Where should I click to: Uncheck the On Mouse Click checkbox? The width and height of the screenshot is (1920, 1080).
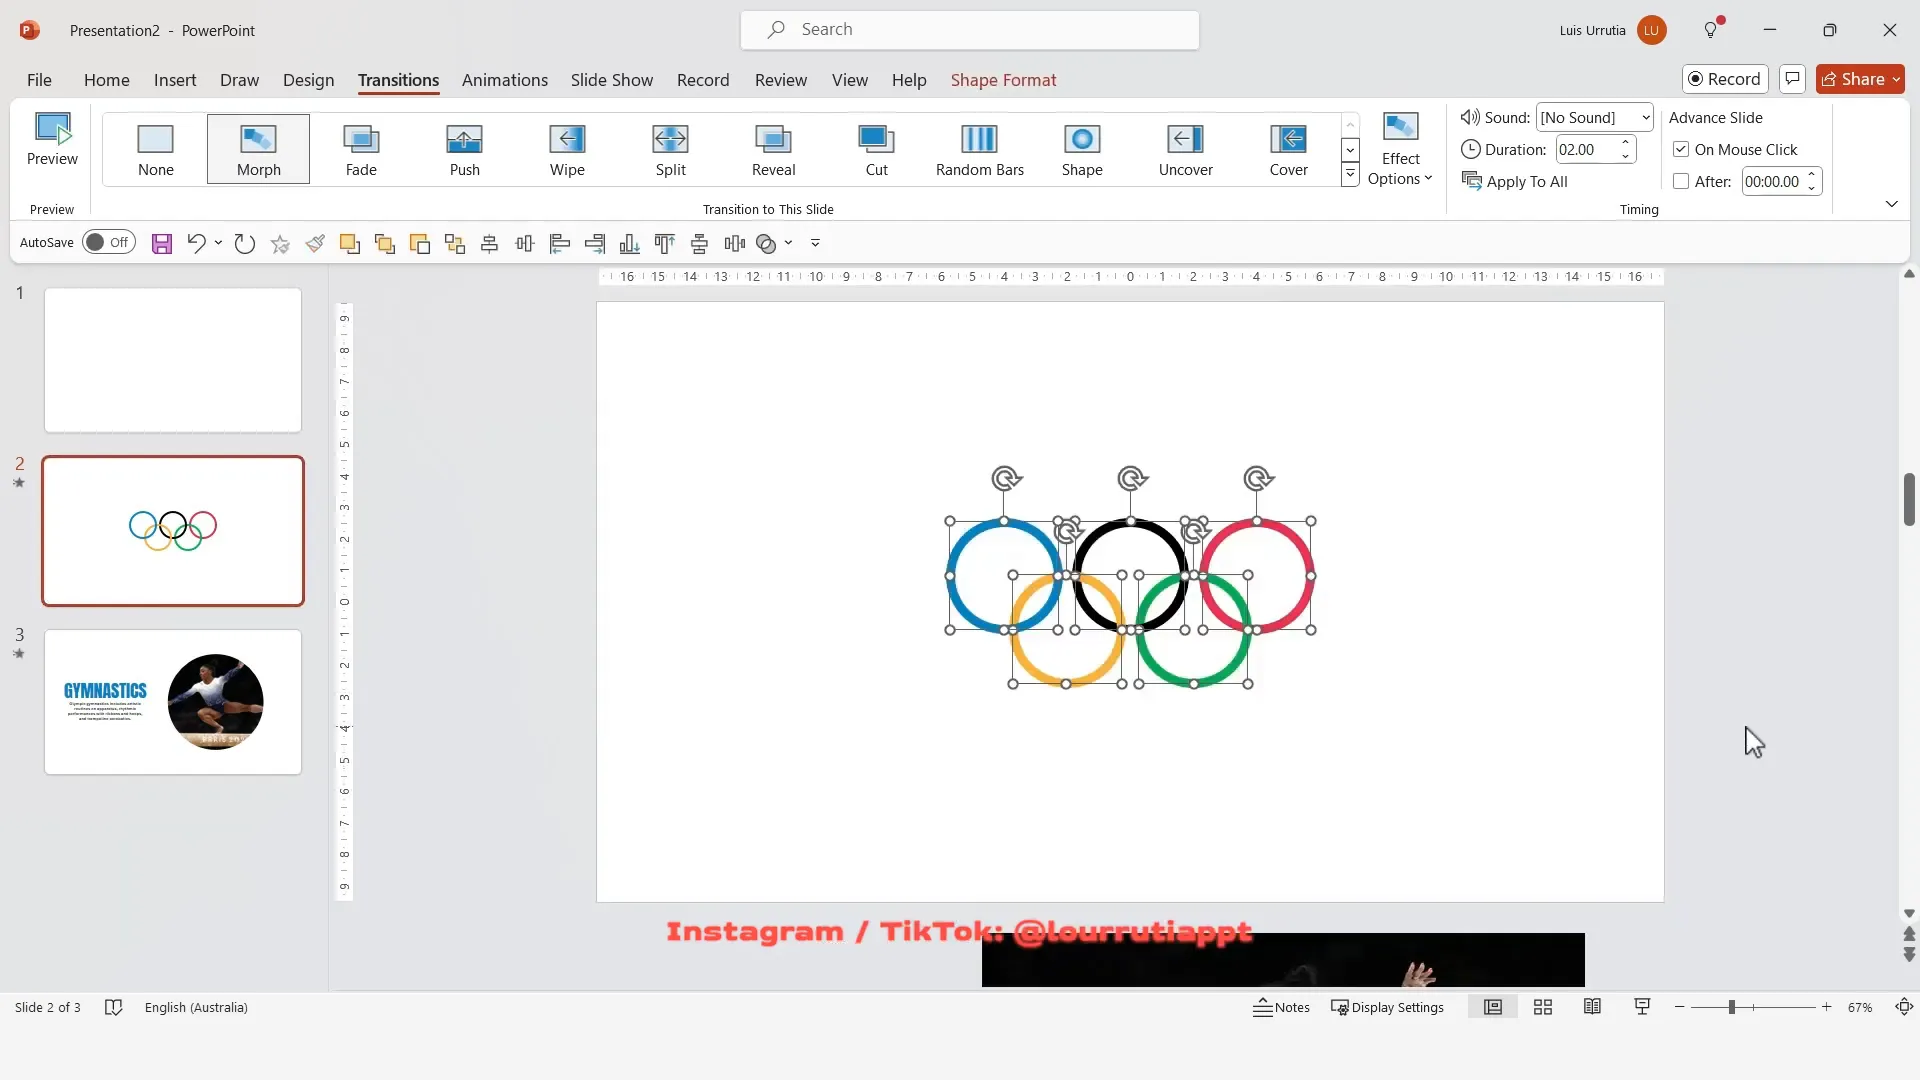point(1681,149)
